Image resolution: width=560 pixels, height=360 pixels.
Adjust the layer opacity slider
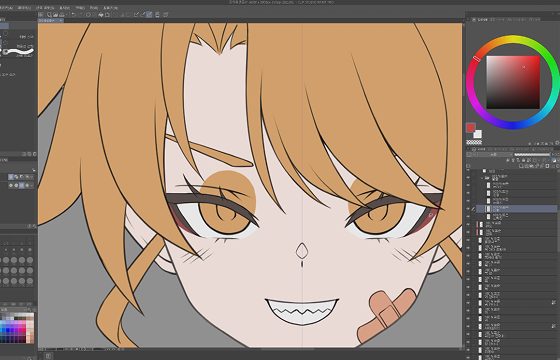coord(532,154)
